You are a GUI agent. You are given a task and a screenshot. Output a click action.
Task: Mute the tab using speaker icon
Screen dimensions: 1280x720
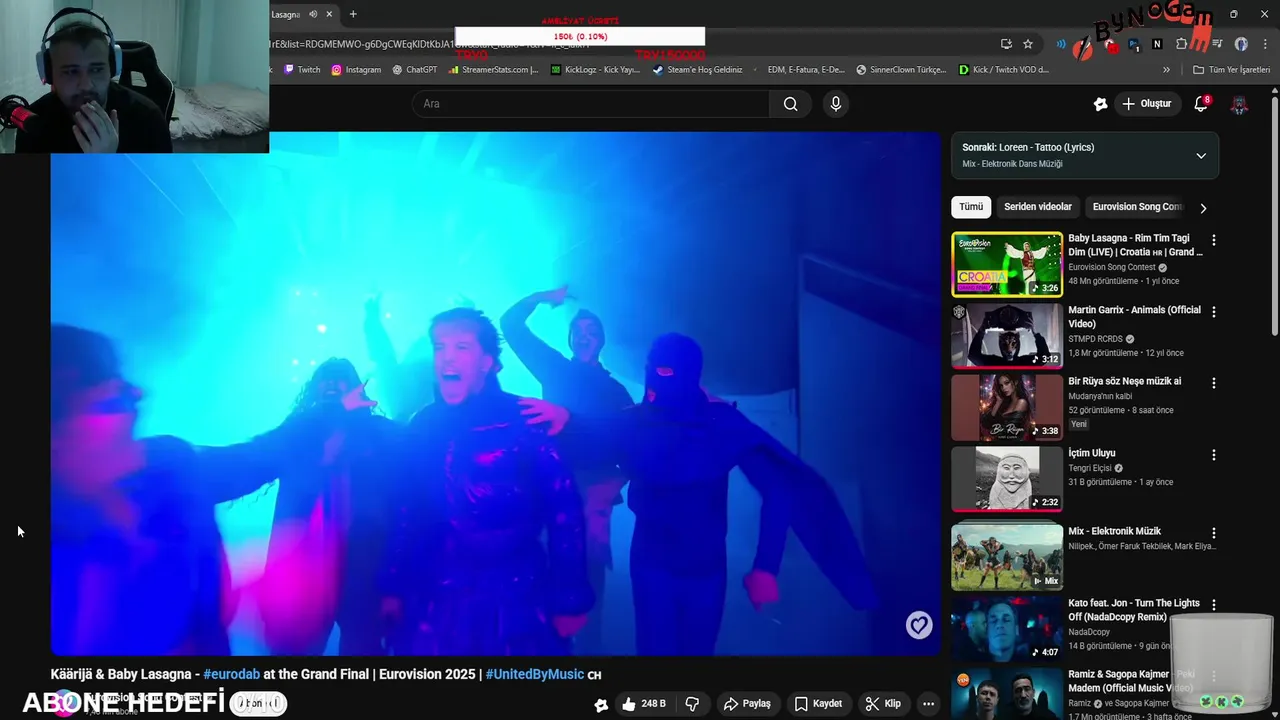point(313,14)
